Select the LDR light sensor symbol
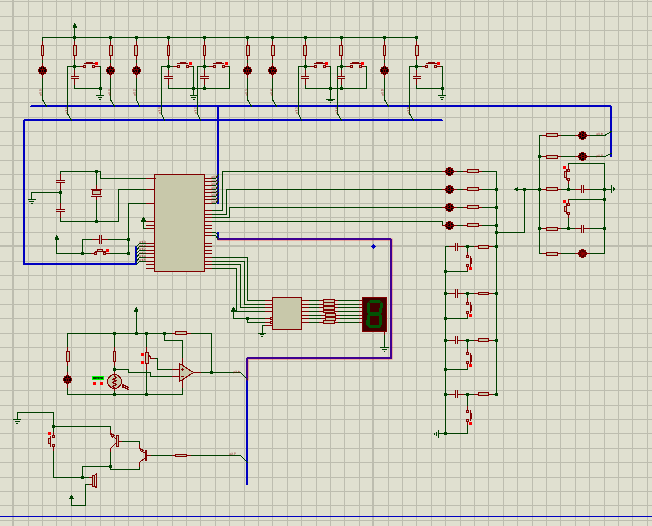Image resolution: width=652 pixels, height=526 pixels. pyautogui.click(x=114, y=382)
